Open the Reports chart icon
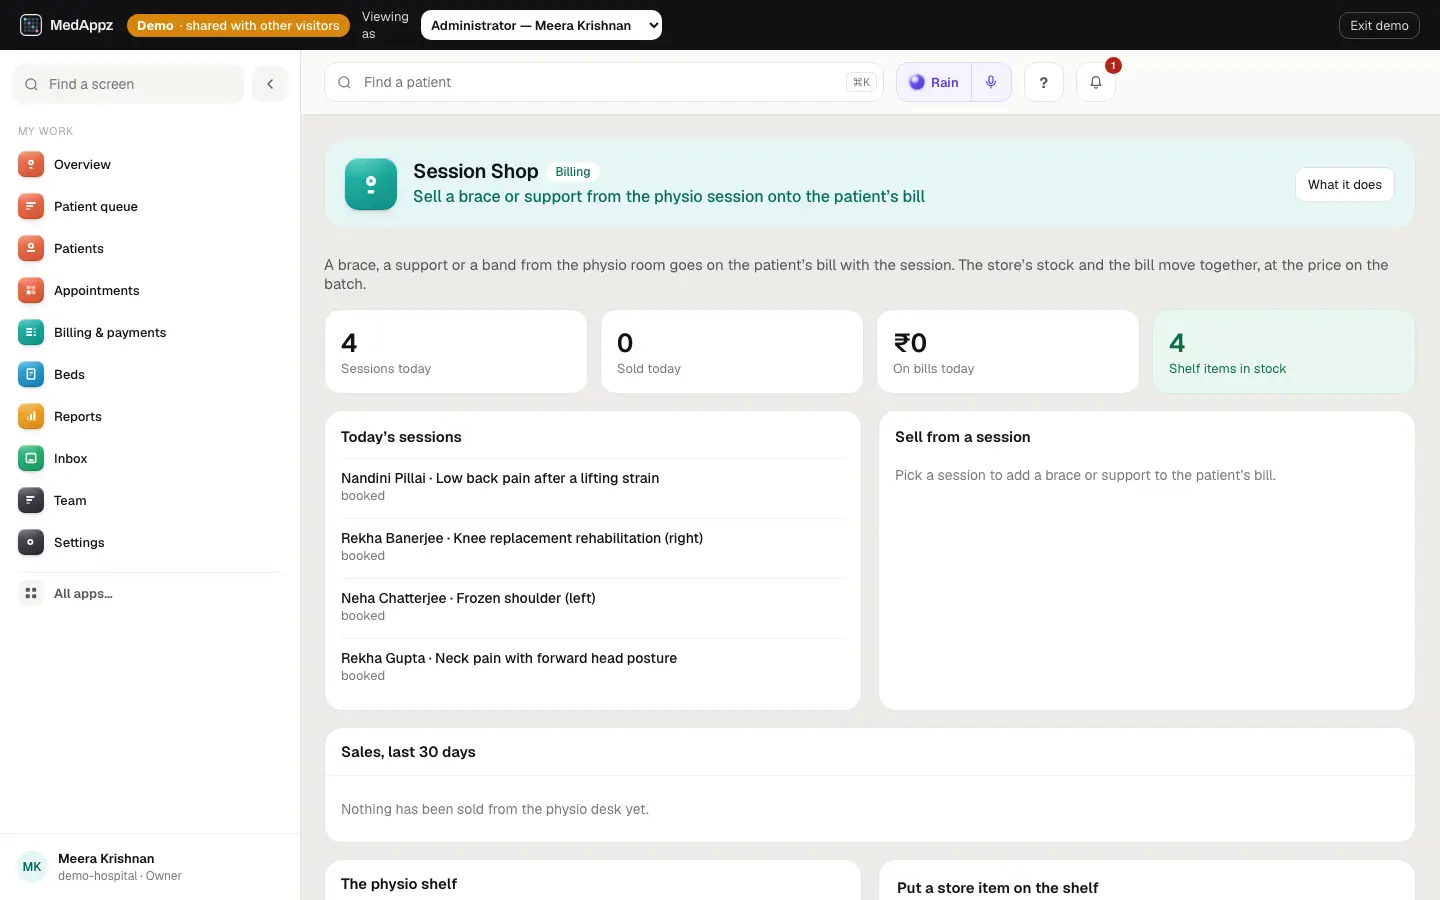This screenshot has width=1440, height=900. coord(31,416)
